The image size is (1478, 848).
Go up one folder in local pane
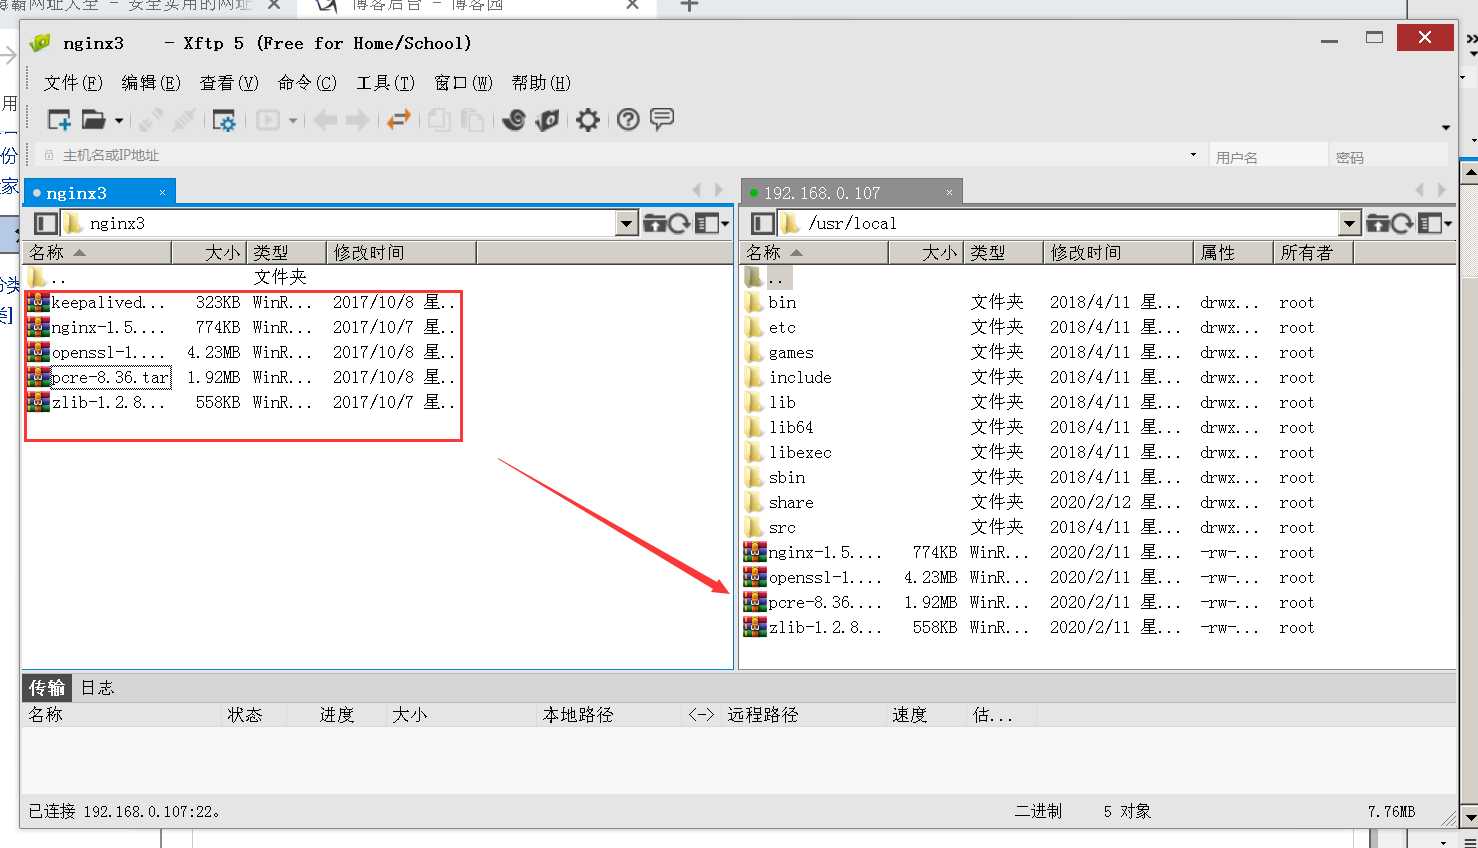[x=655, y=223]
